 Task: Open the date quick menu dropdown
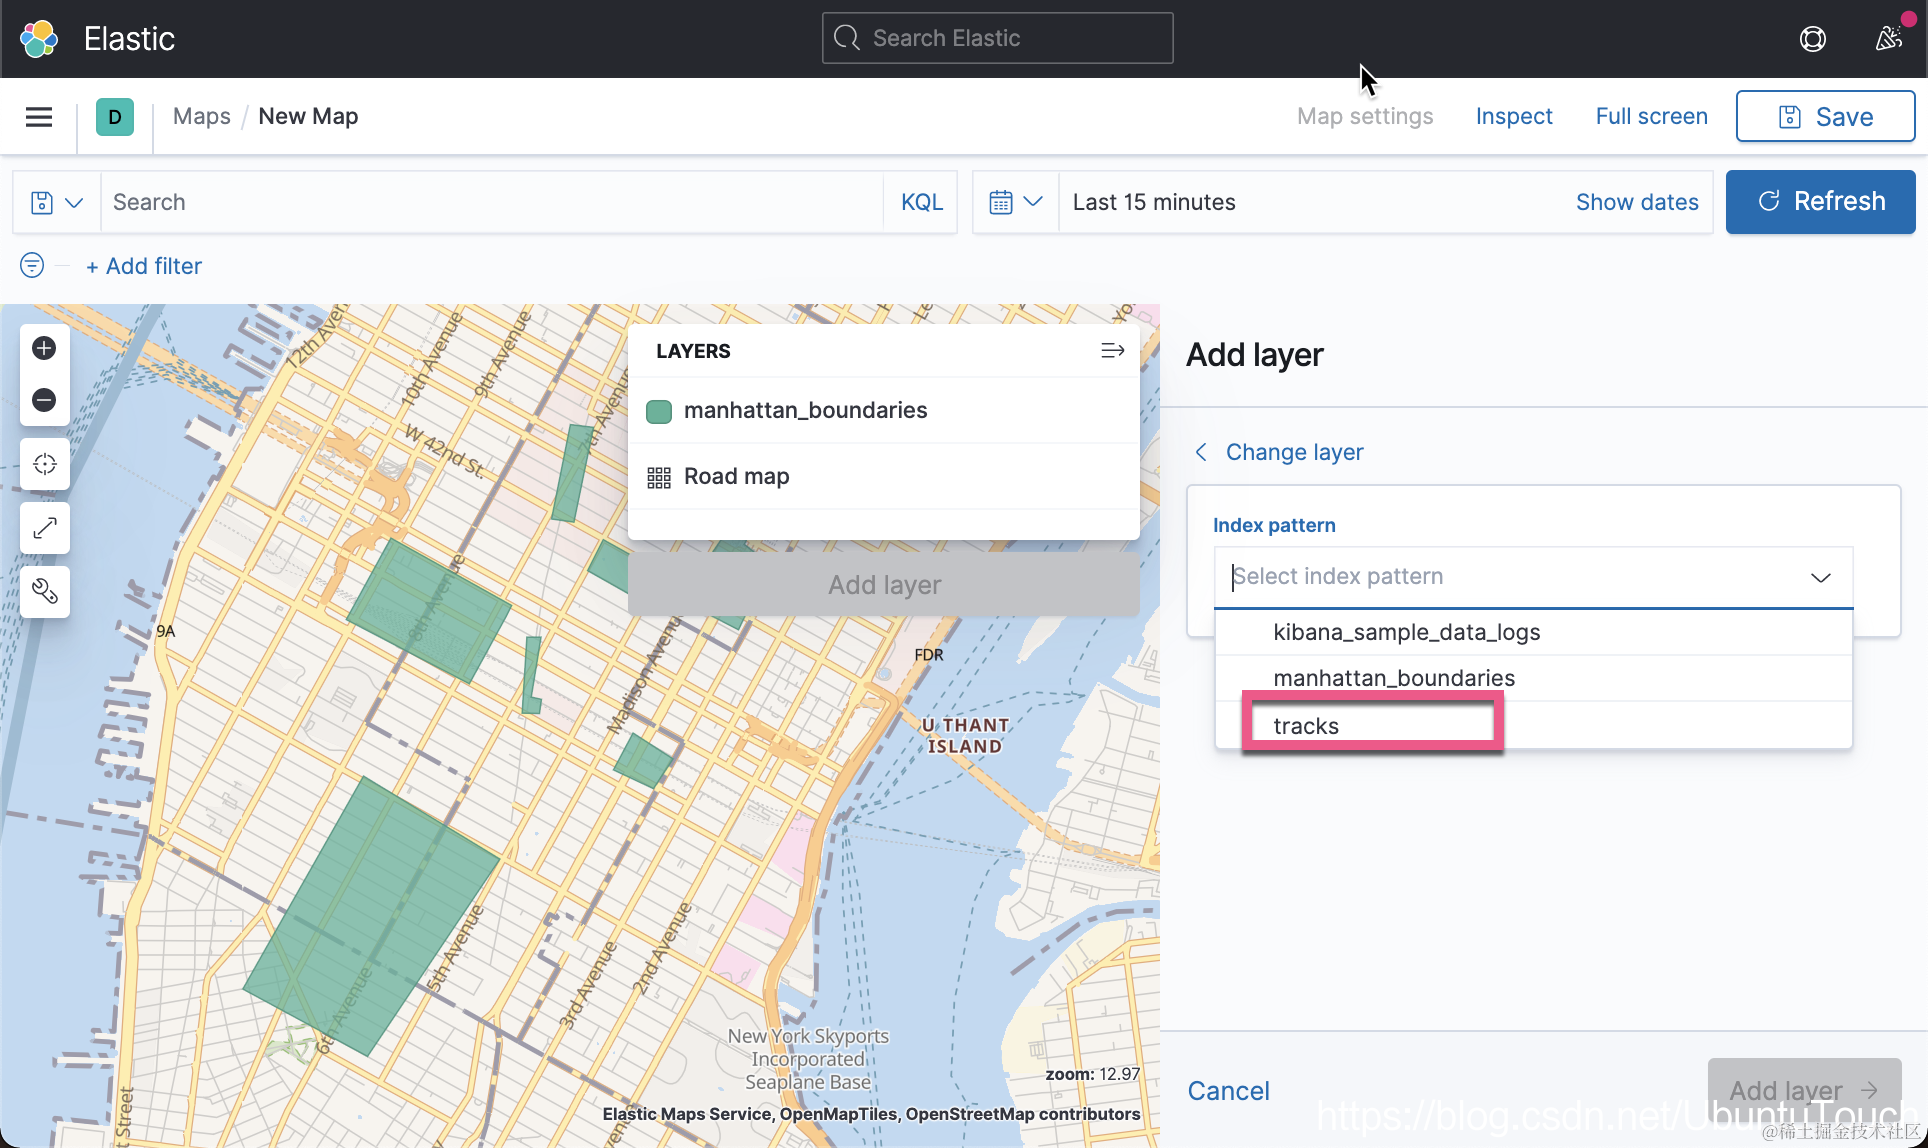(1015, 202)
